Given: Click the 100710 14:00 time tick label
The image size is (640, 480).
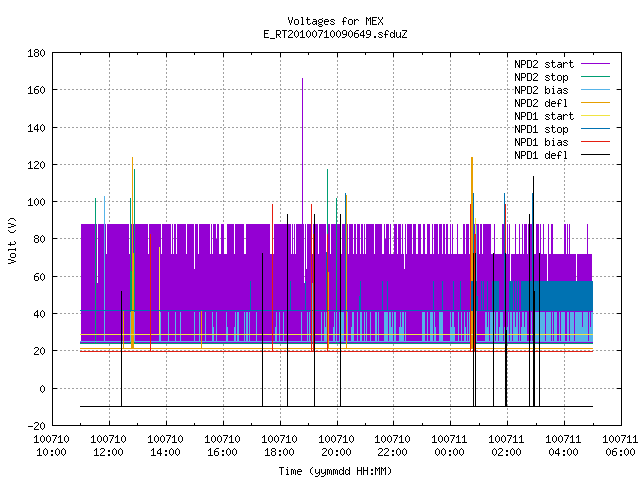Looking at the screenshot, I should tap(165, 446).
